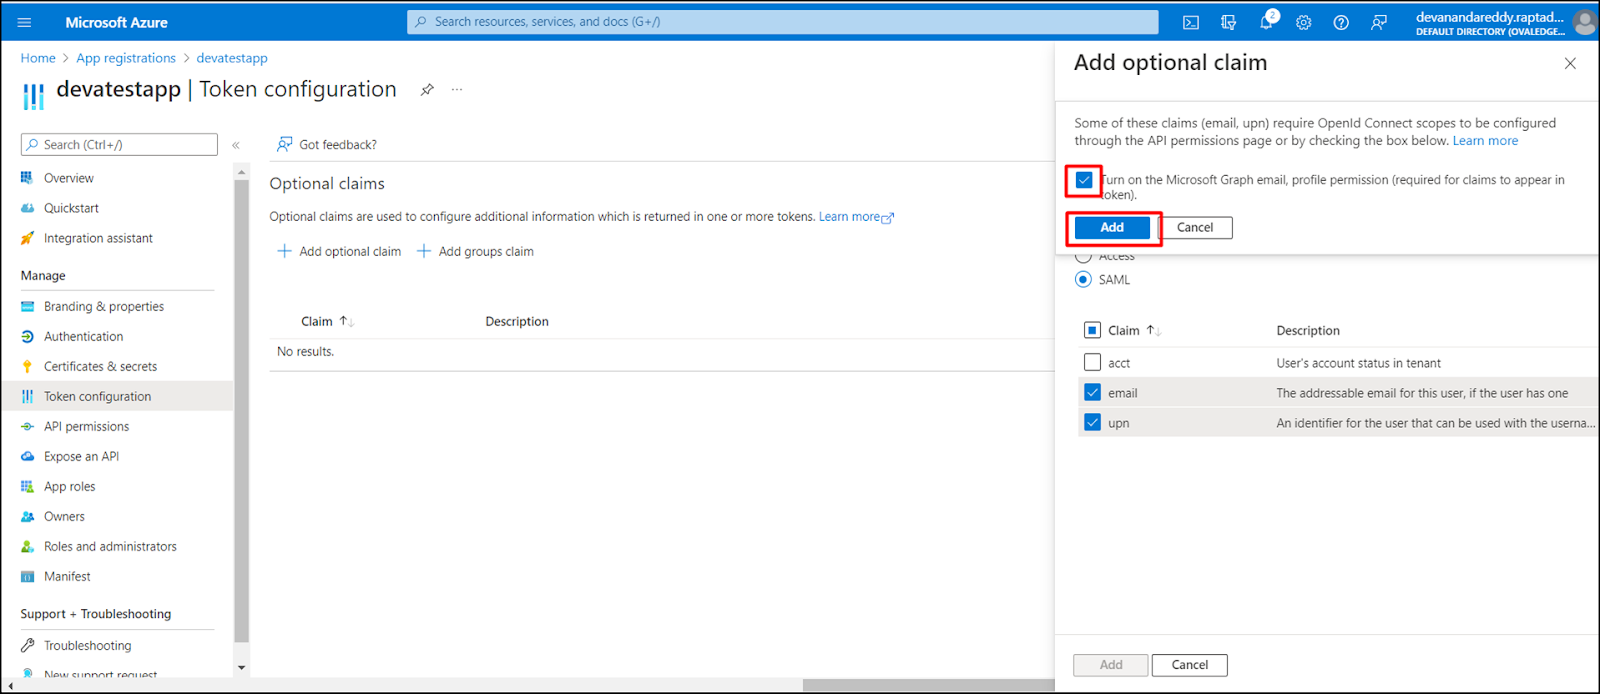Click the sidebar scroll down arrow
This screenshot has height=694, width=1600.
241,667
